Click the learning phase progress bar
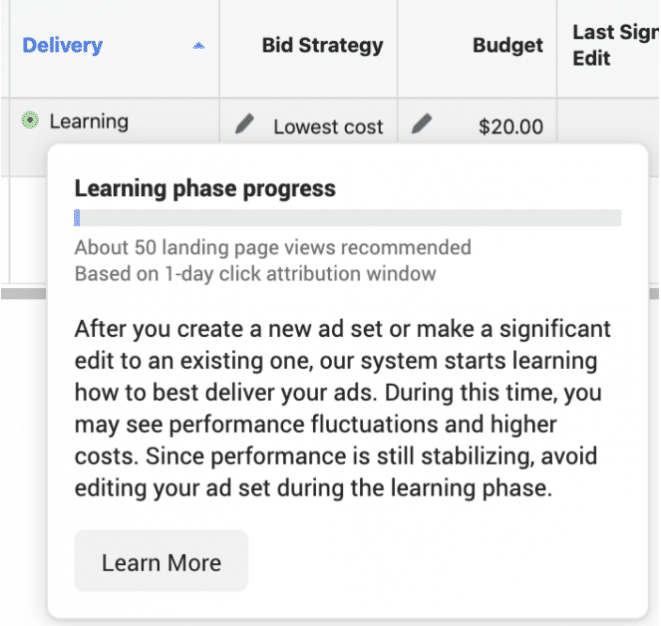This screenshot has width=661, height=626. pos(348,218)
